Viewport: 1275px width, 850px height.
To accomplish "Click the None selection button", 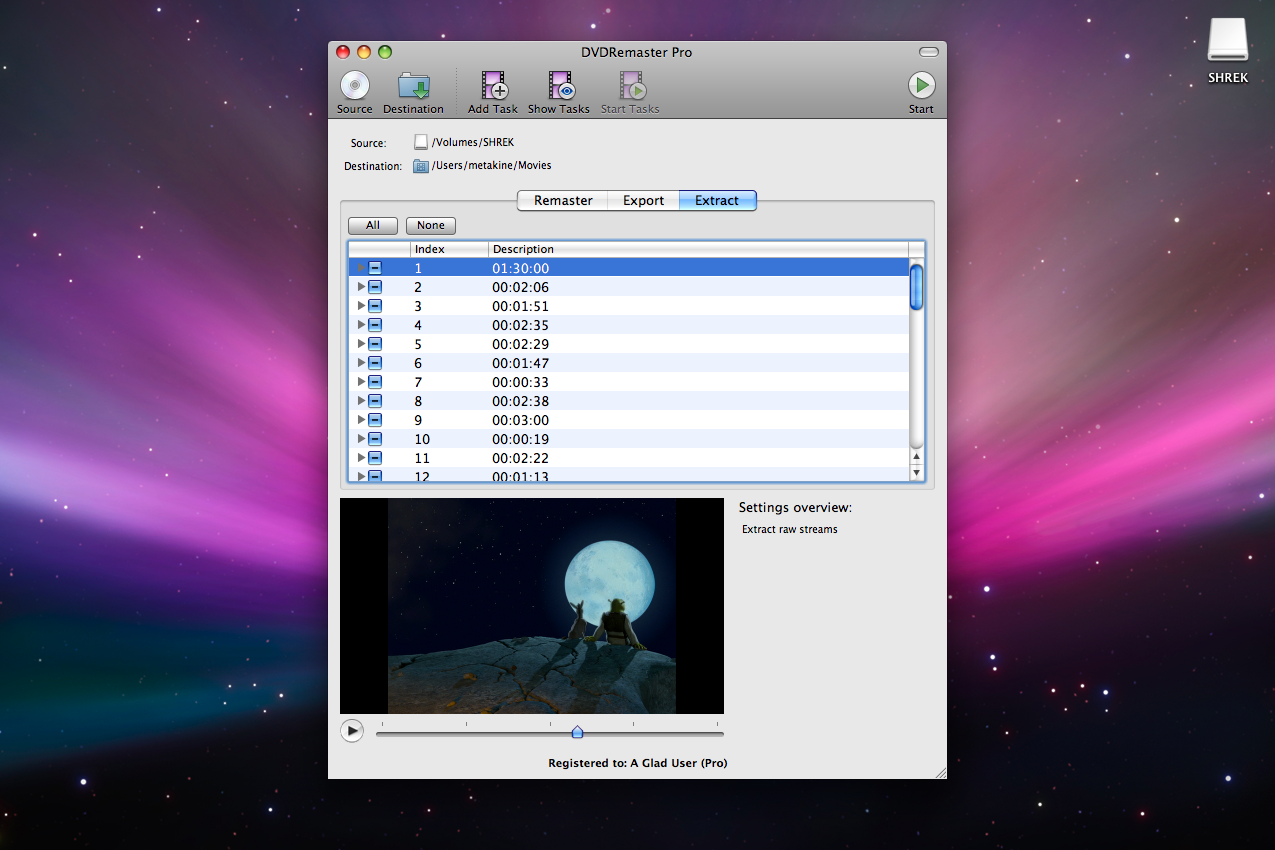I will click(431, 226).
